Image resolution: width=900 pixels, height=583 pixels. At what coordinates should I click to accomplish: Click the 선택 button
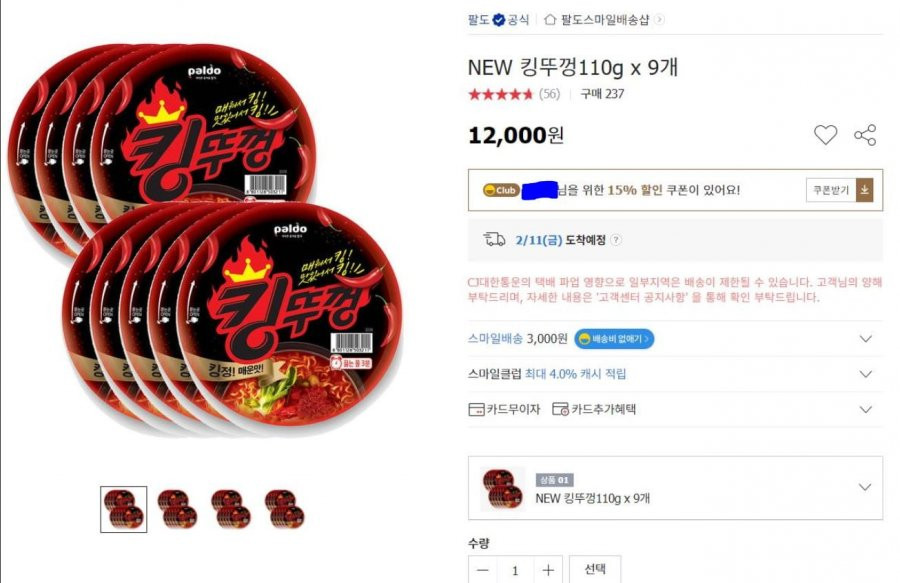point(595,569)
